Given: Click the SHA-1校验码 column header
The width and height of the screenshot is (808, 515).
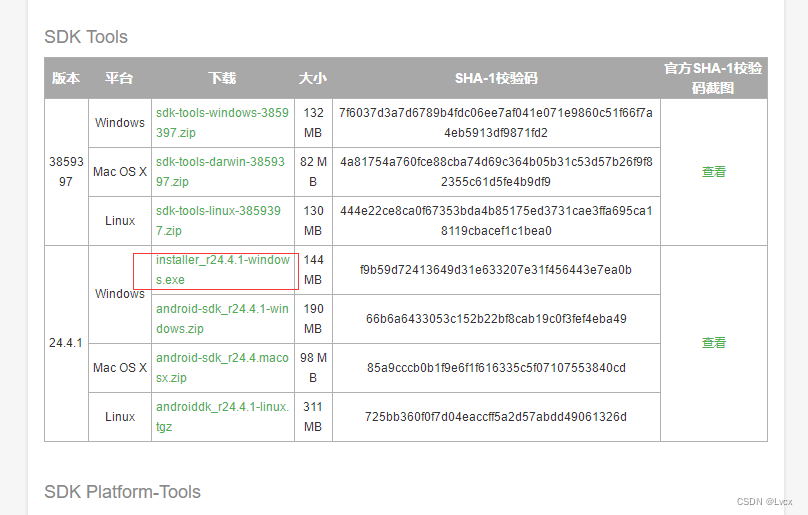Looking at the screenshot, I should [496, 78].
